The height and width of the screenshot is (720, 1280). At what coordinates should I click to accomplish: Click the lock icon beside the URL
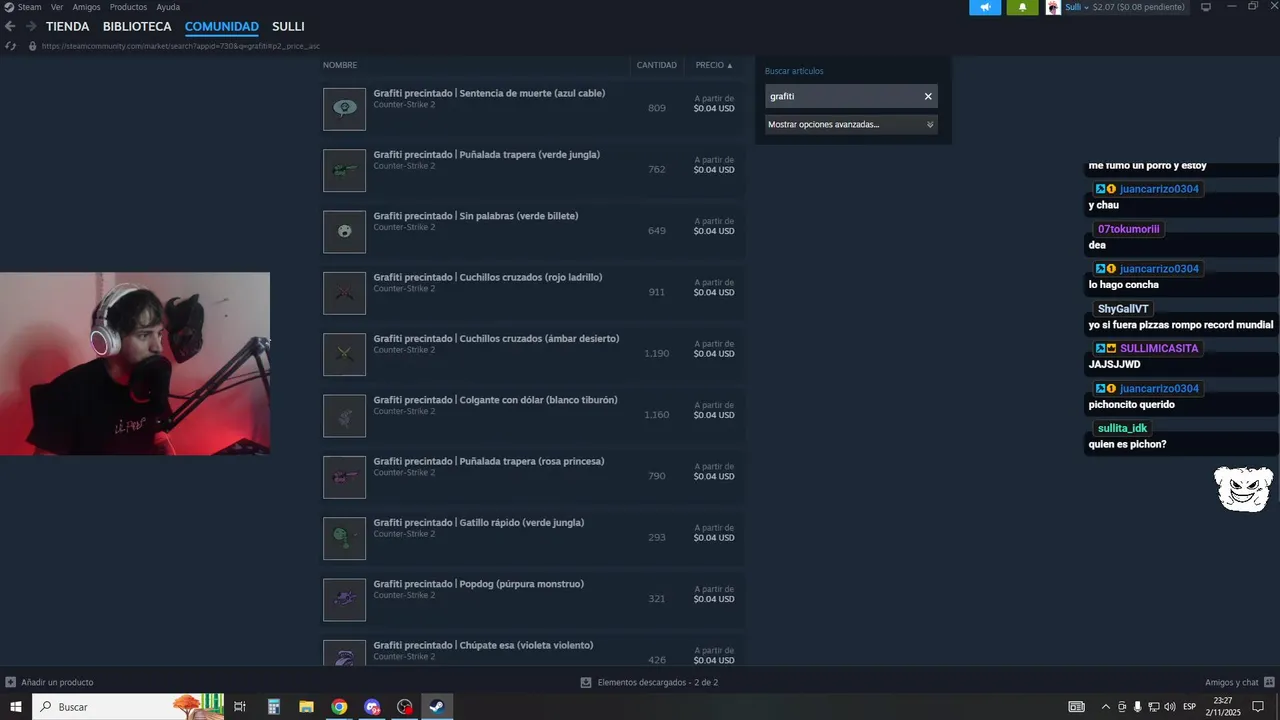click(x=33, y=46)
